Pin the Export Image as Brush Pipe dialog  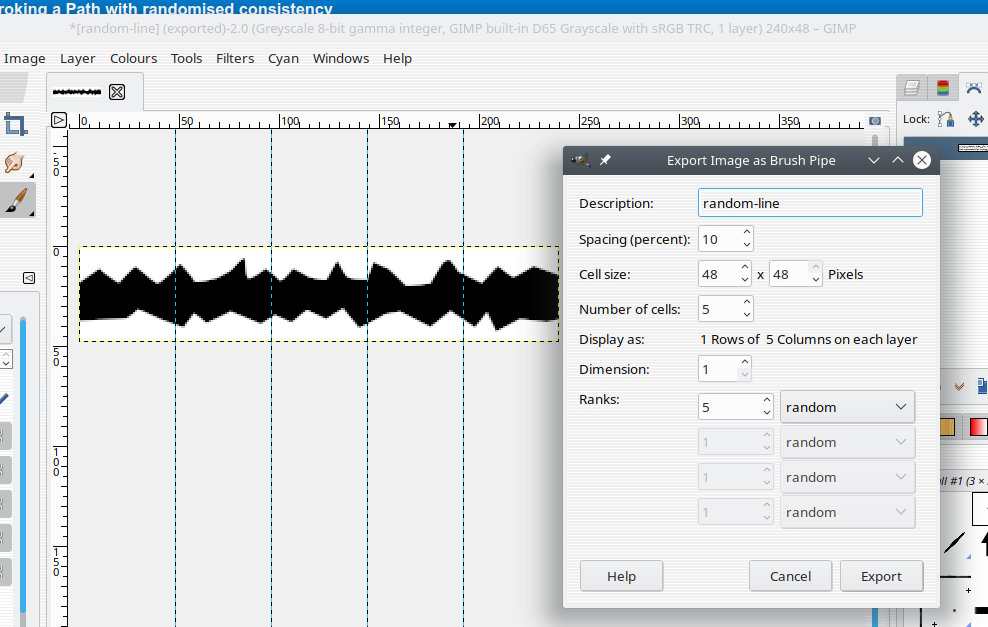point(605,160)
